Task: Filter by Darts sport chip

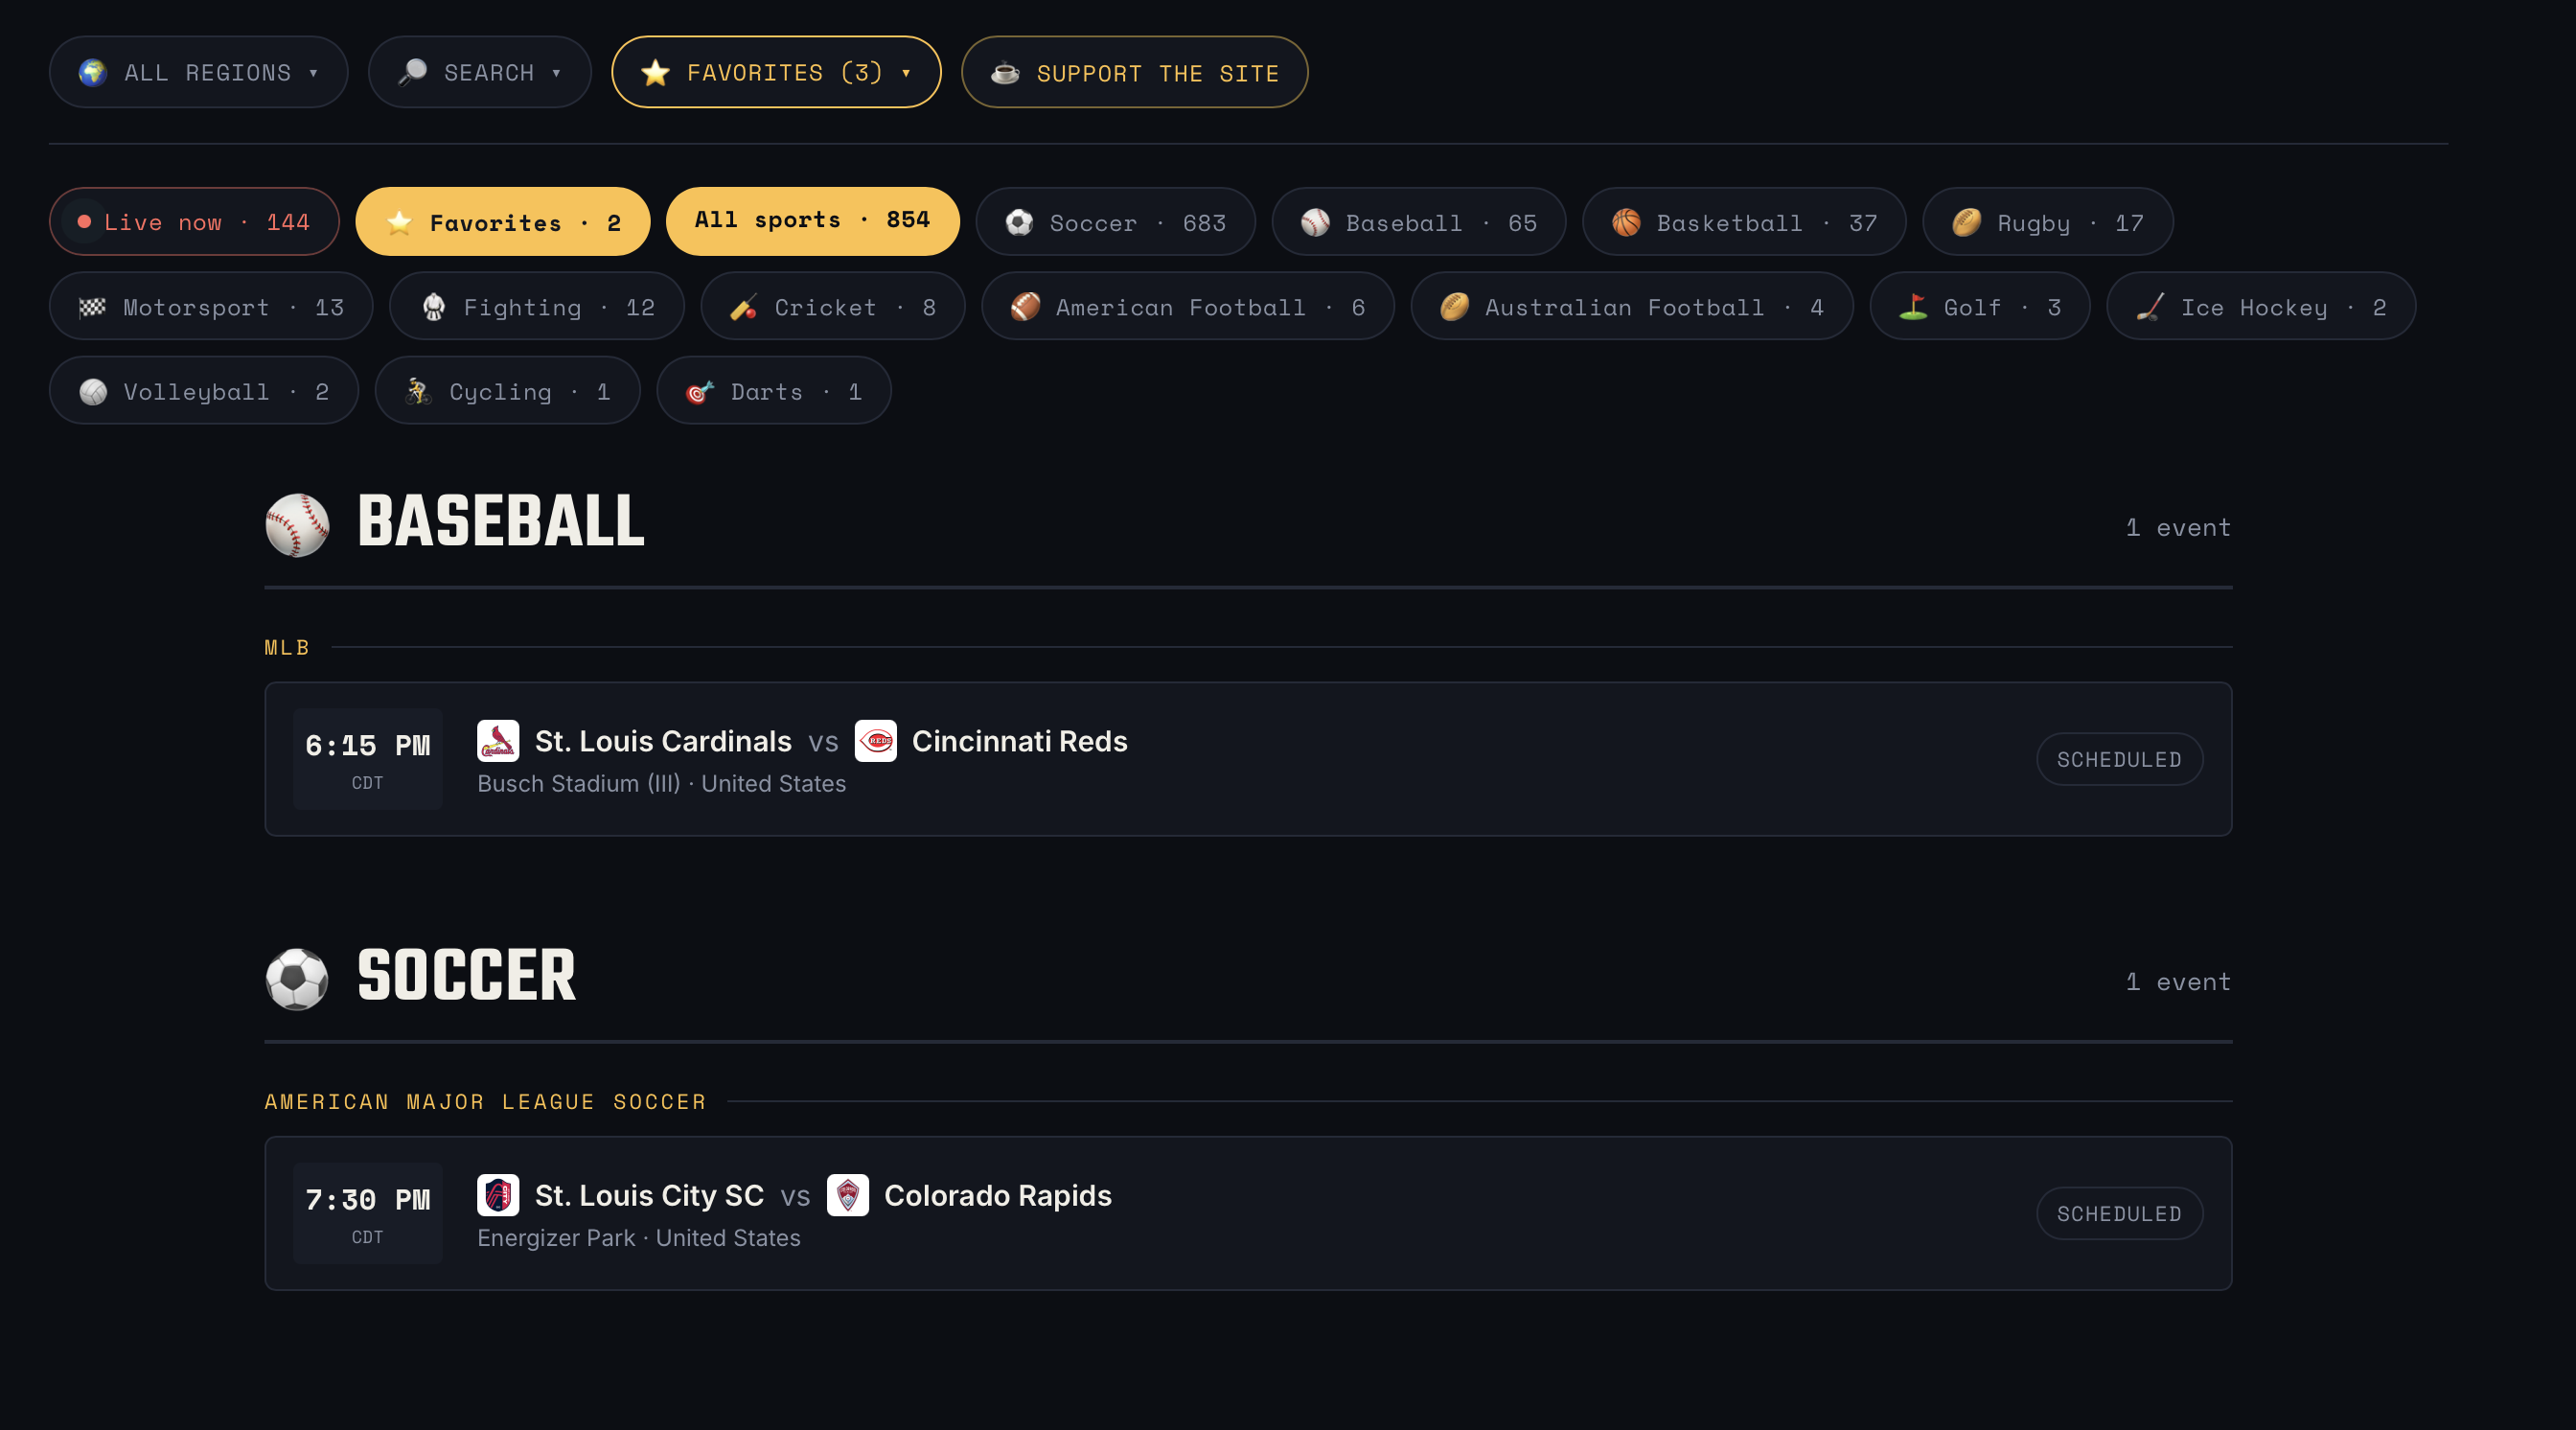Action: pyautogui.click(x=774, y=391)
